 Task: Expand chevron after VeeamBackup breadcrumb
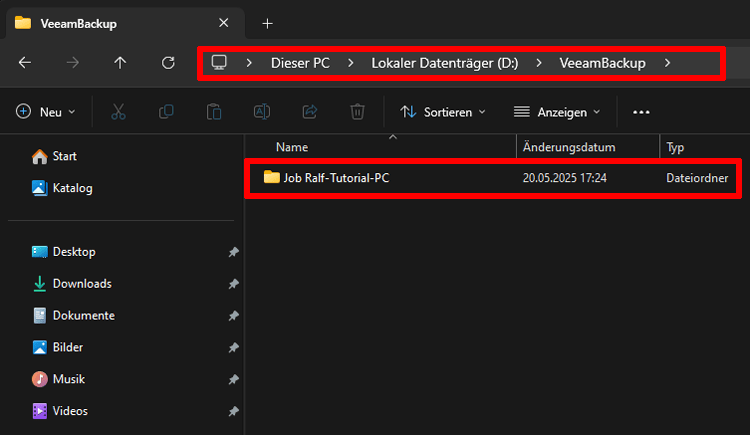click(667, 63)
